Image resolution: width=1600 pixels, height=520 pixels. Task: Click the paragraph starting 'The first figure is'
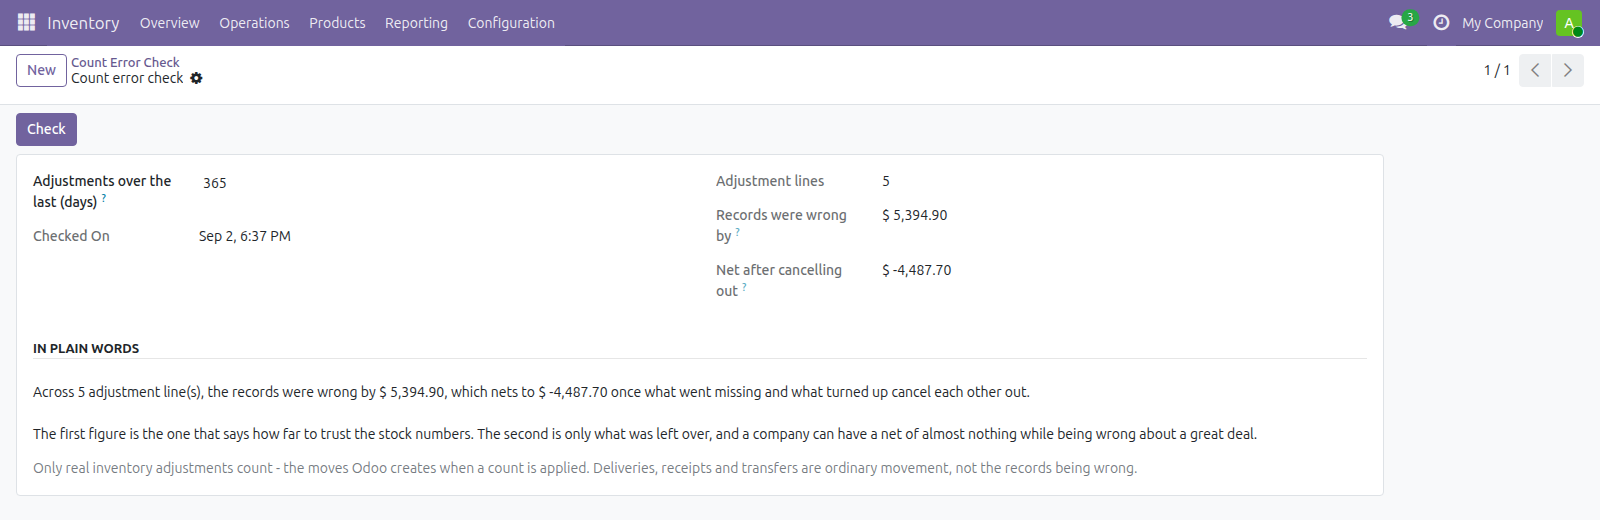[645, 434]
